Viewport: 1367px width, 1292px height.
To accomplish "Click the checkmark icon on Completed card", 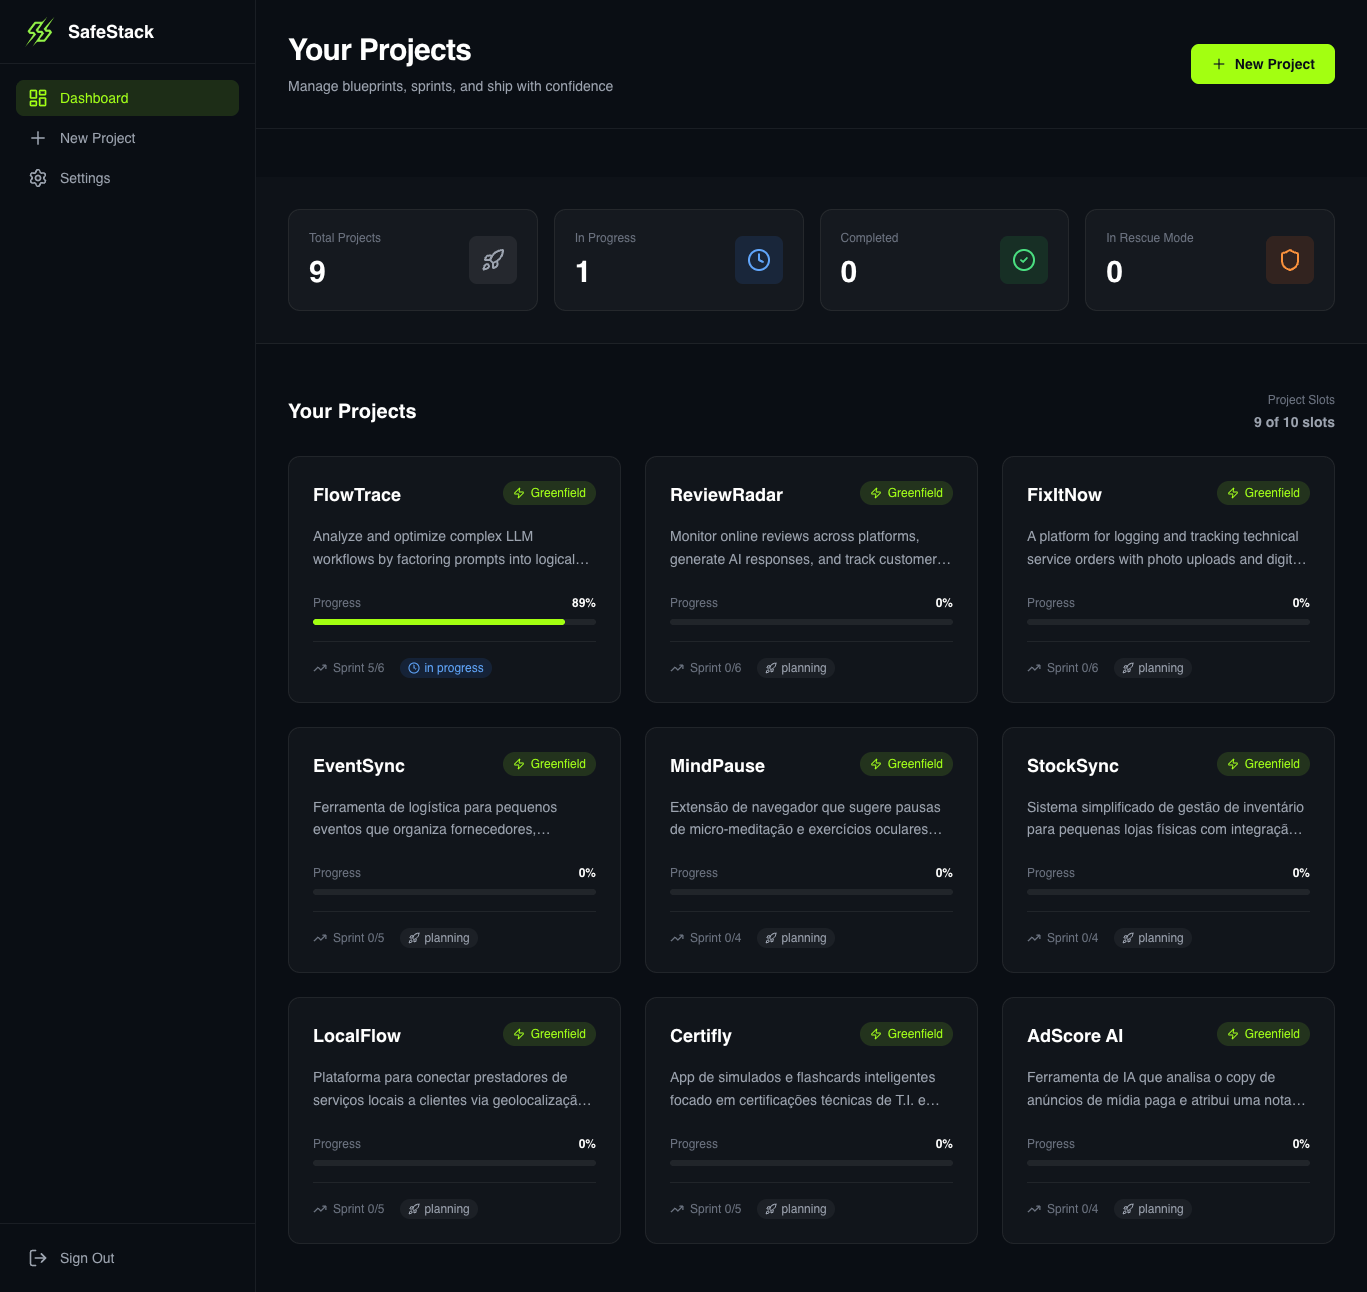I will pyautogui.click(x=1023, y=260).
